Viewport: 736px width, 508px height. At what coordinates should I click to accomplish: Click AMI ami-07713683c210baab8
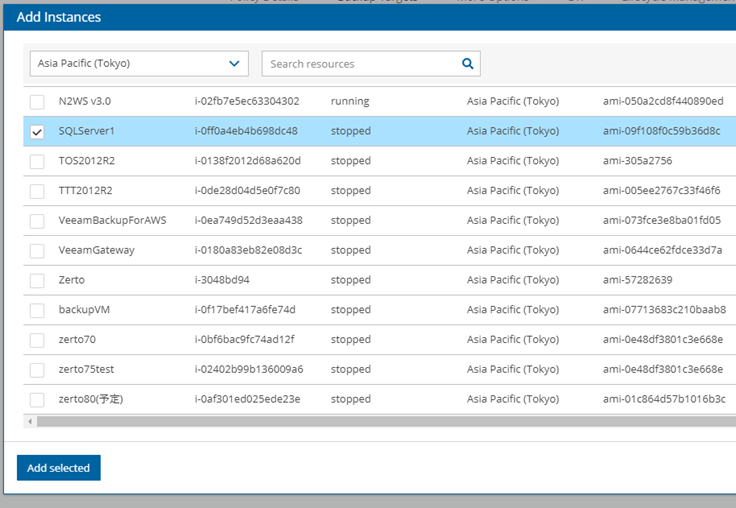pyautogui.click(x=664, y=309)
